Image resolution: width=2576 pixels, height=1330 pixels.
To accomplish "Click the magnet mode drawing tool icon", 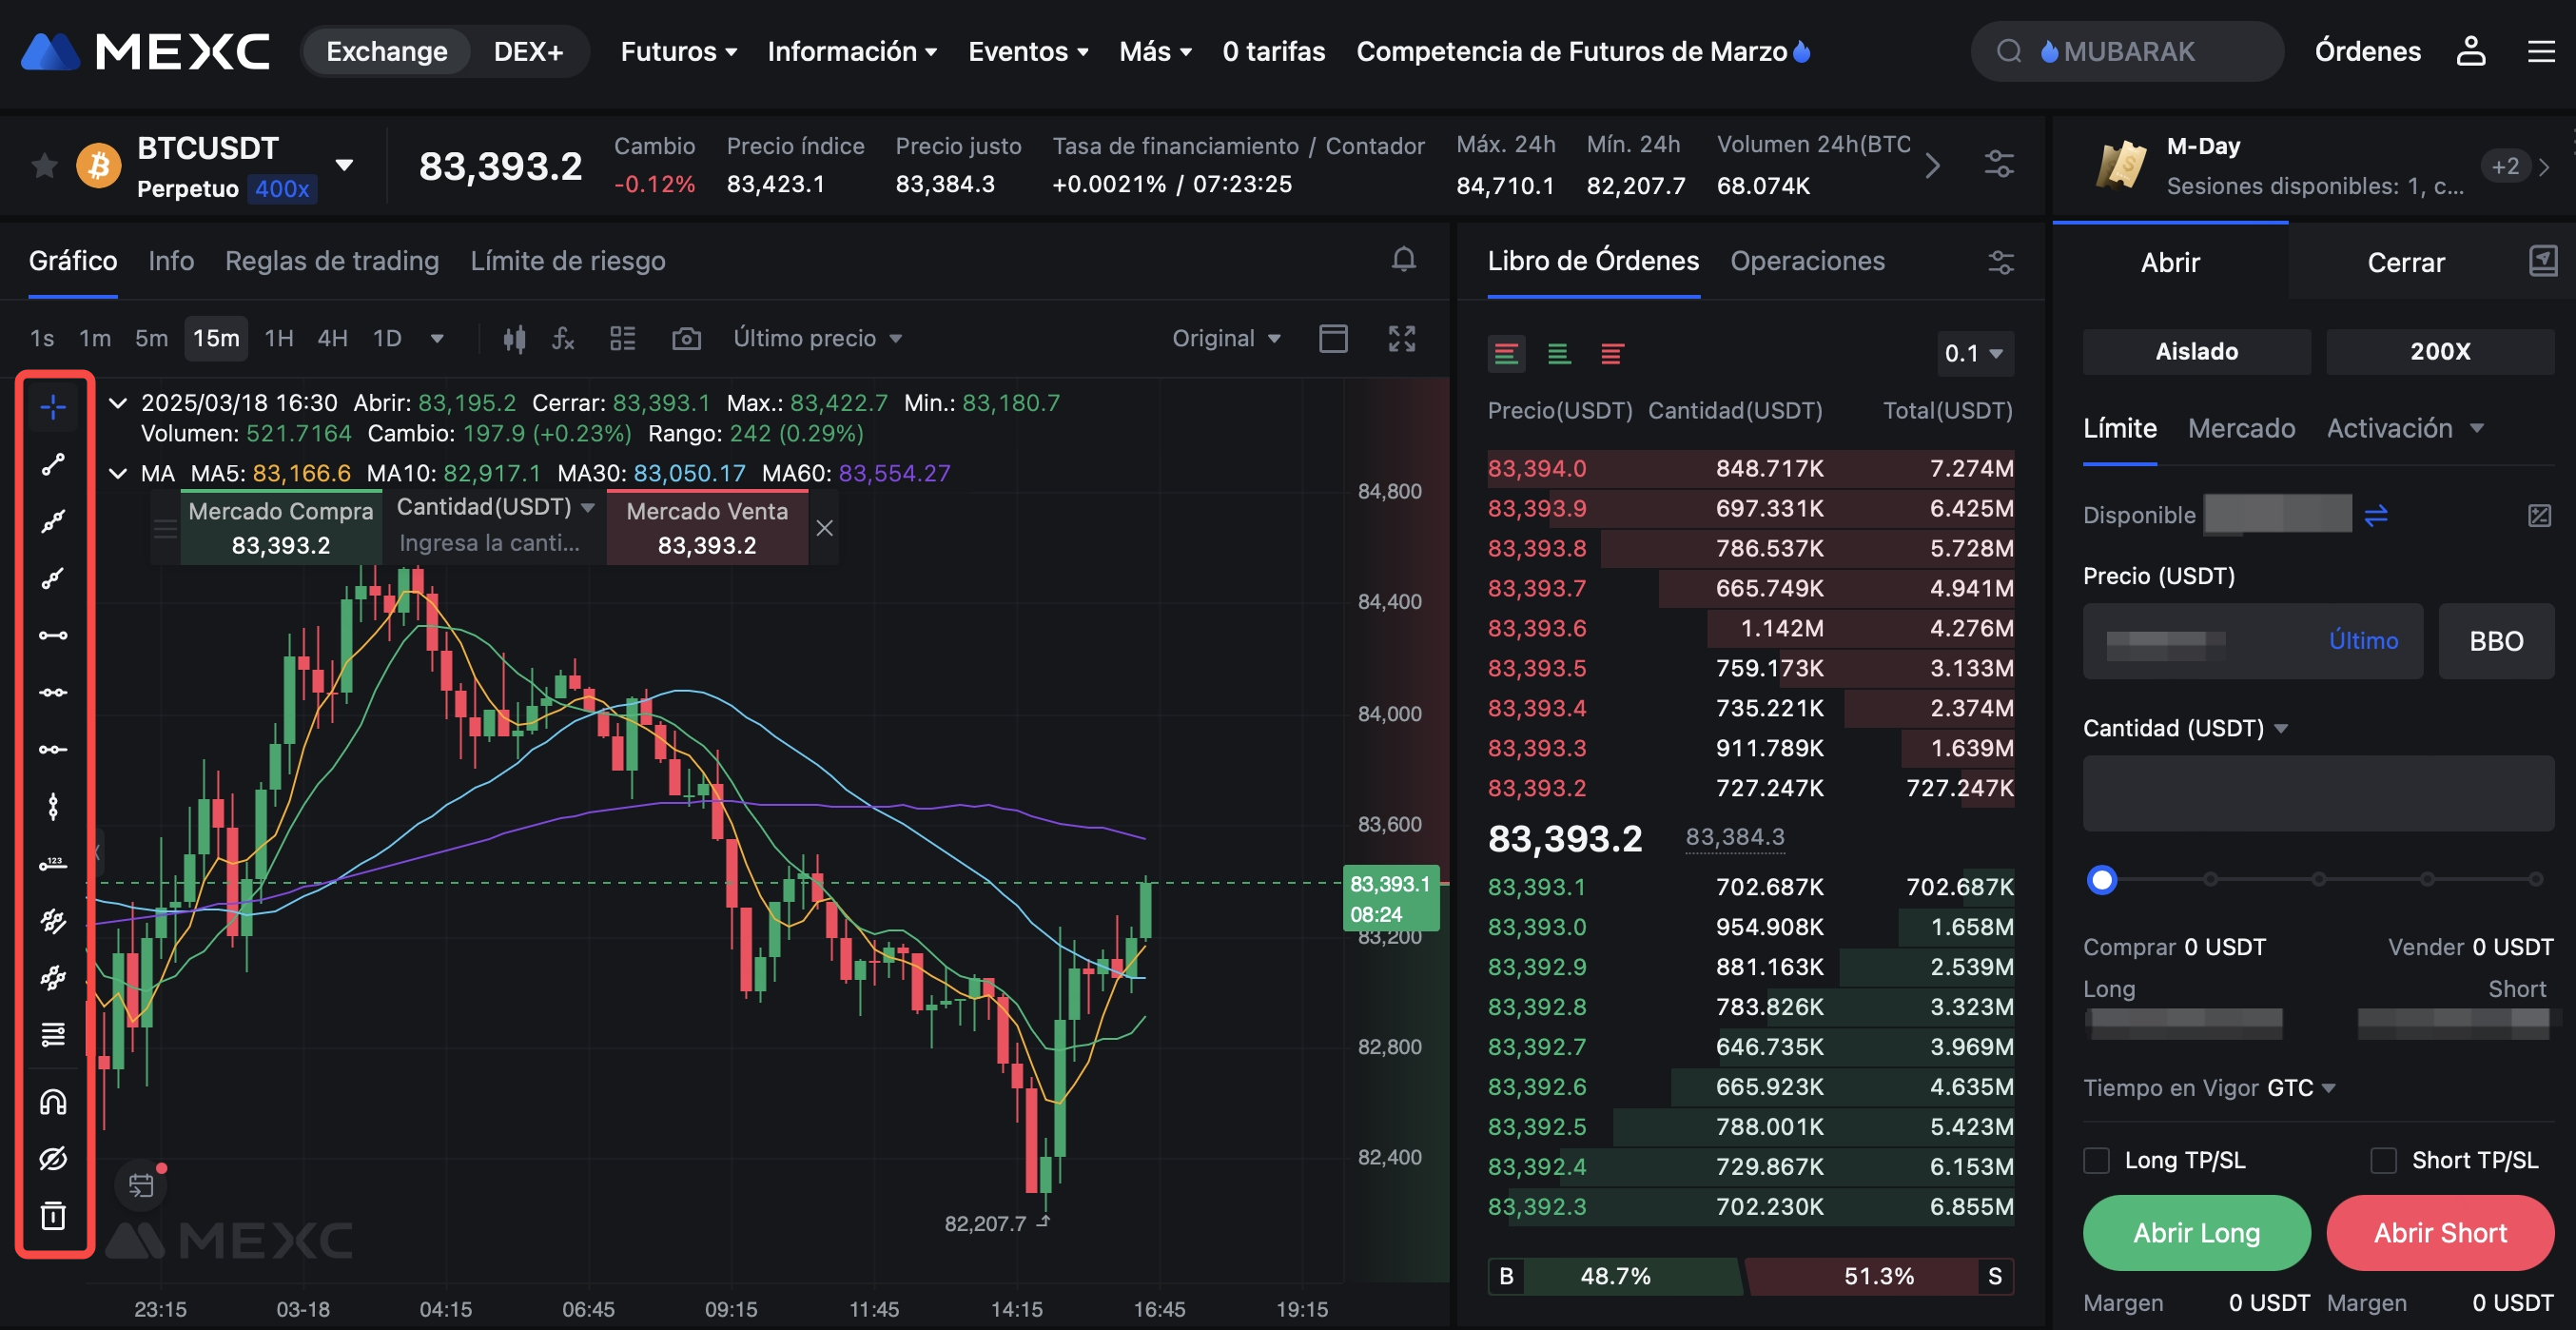I will point(53,1102).
